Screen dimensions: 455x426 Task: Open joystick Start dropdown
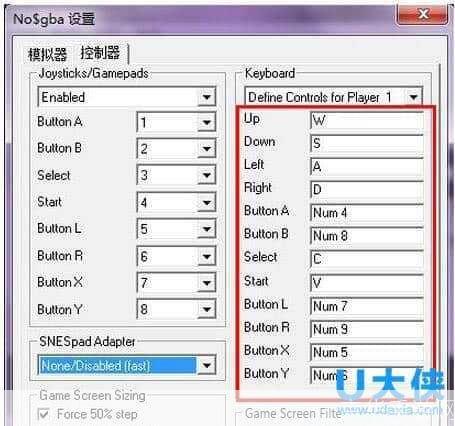coord(176,202)
